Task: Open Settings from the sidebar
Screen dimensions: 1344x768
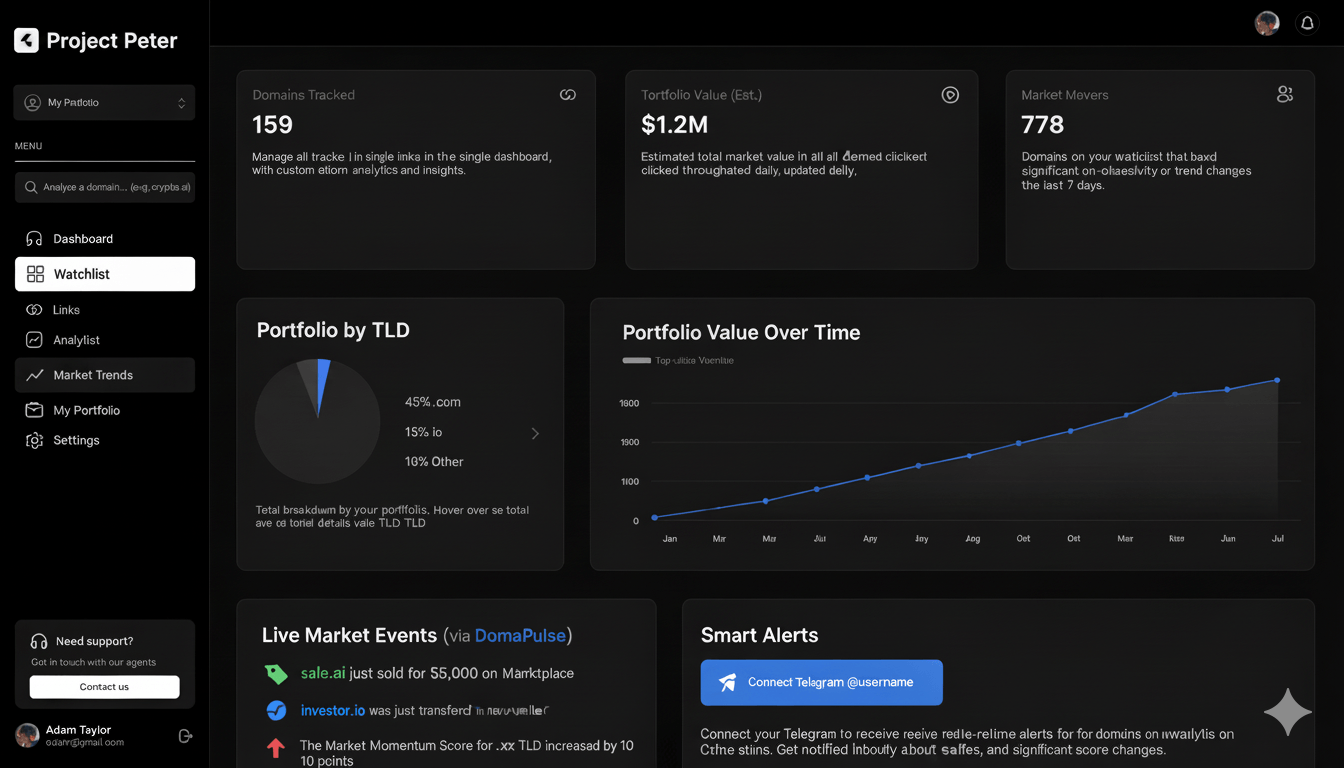Action: click(x=76, y=440)
